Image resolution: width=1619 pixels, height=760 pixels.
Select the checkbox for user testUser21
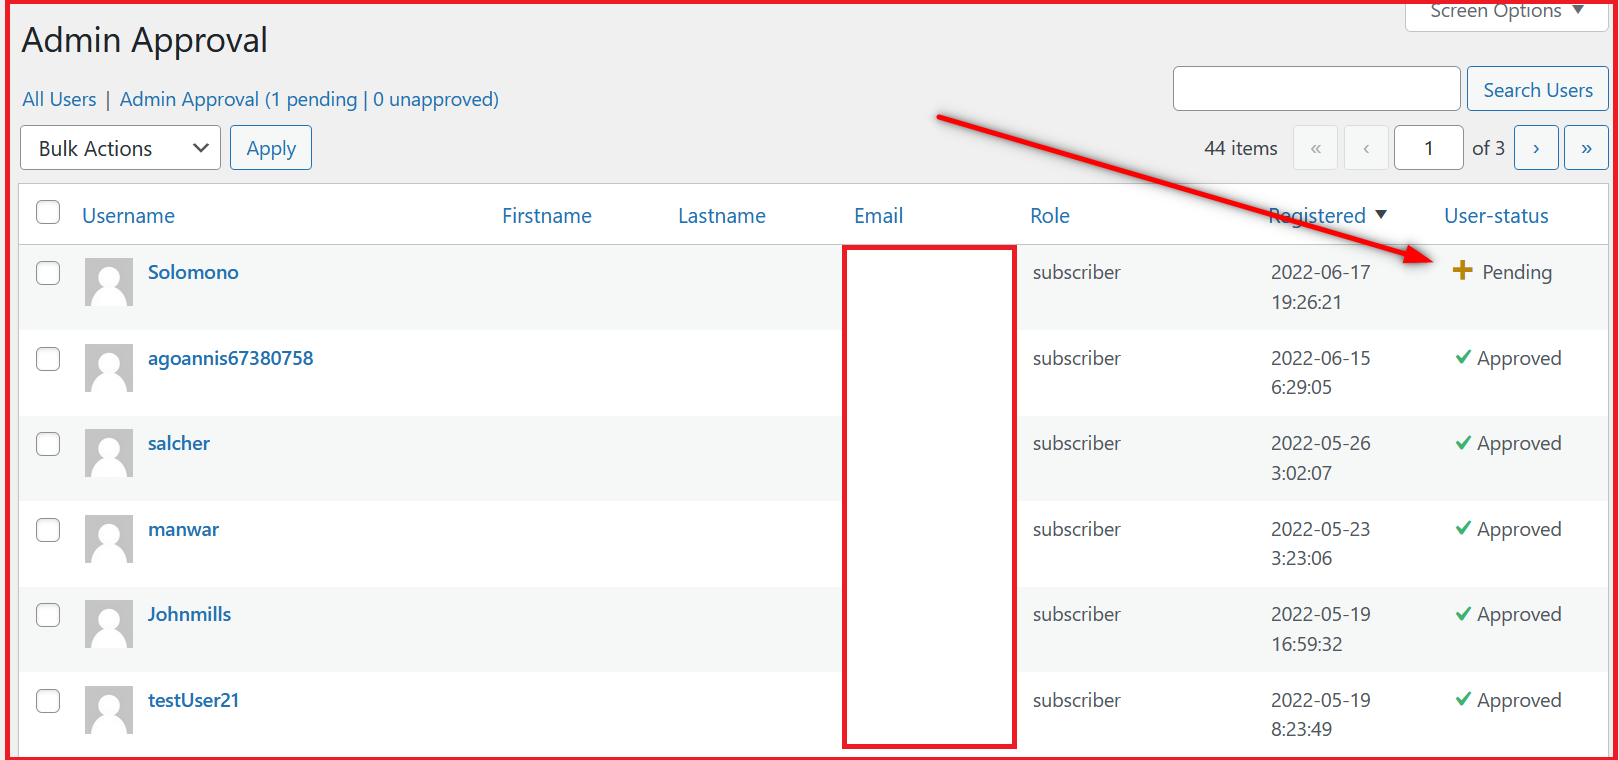coord(48,701)
